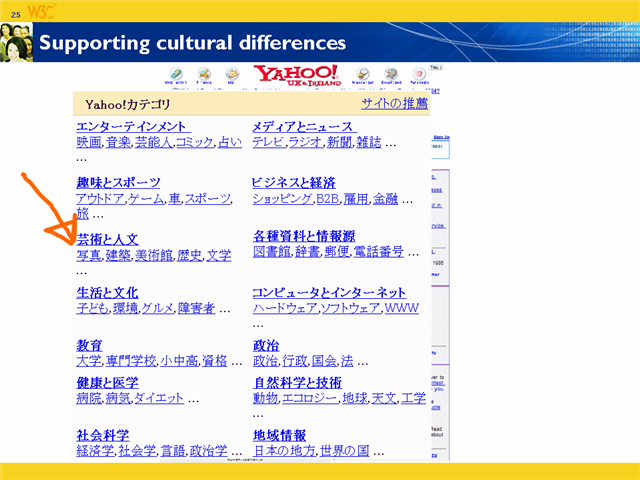The image size is (640, 480).
Task: Go to the 趣味とスポーツ category
Action: pyautogui.click(x=118, y=183)
